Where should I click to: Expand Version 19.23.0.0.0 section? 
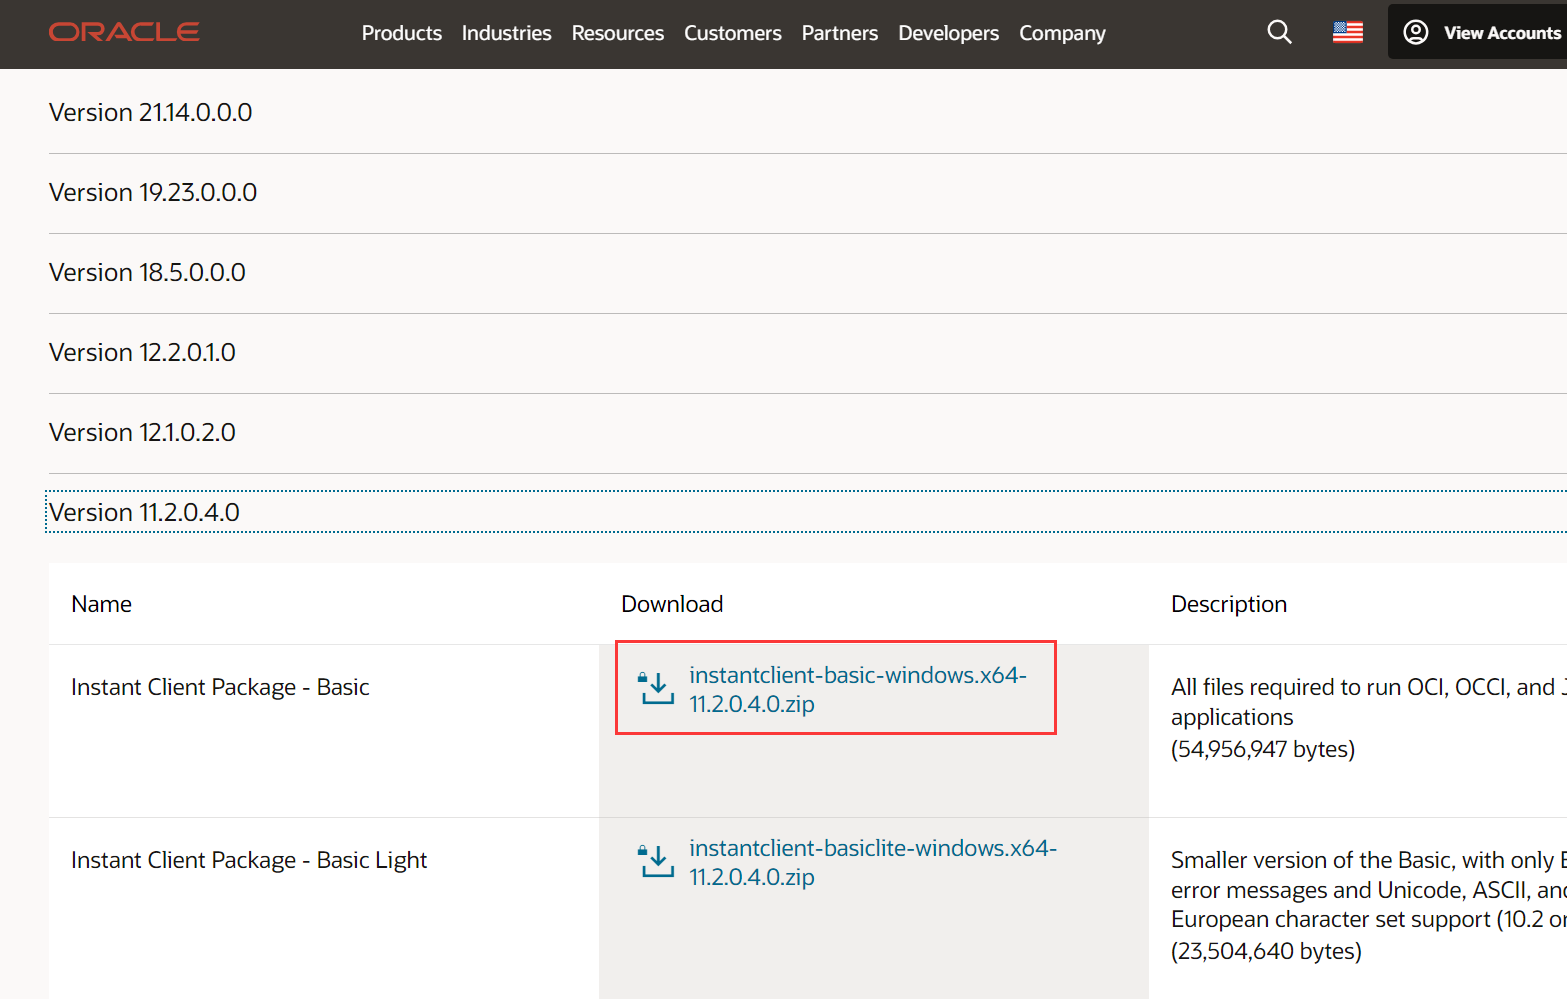[x=153, y=192]
